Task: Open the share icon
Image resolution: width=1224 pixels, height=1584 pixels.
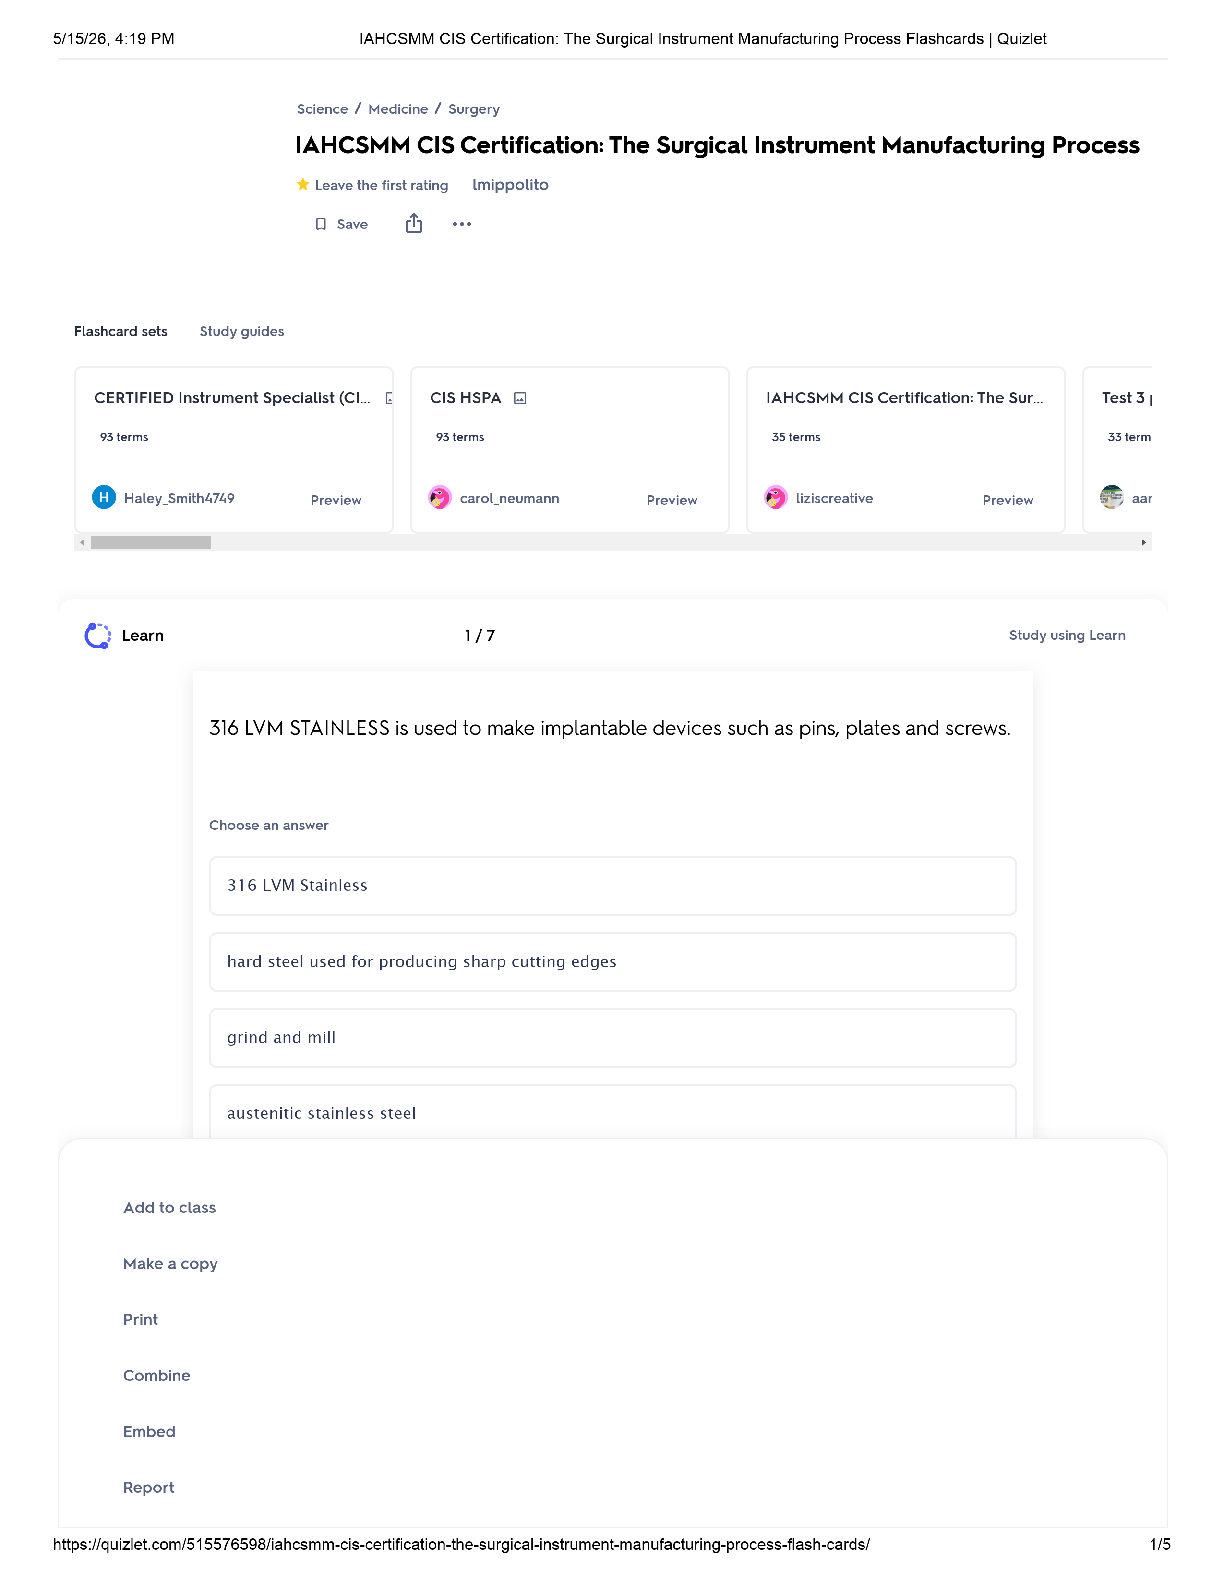Action: (x=414, y=223)
